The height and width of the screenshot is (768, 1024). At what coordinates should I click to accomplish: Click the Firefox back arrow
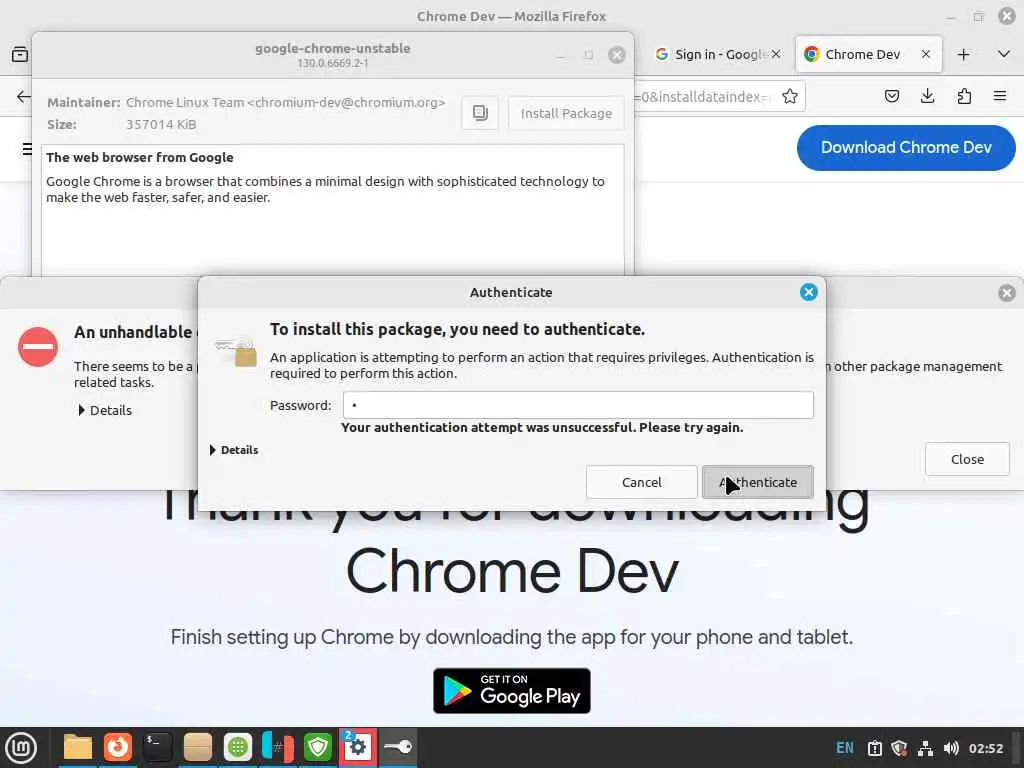[x=23, y=97]
